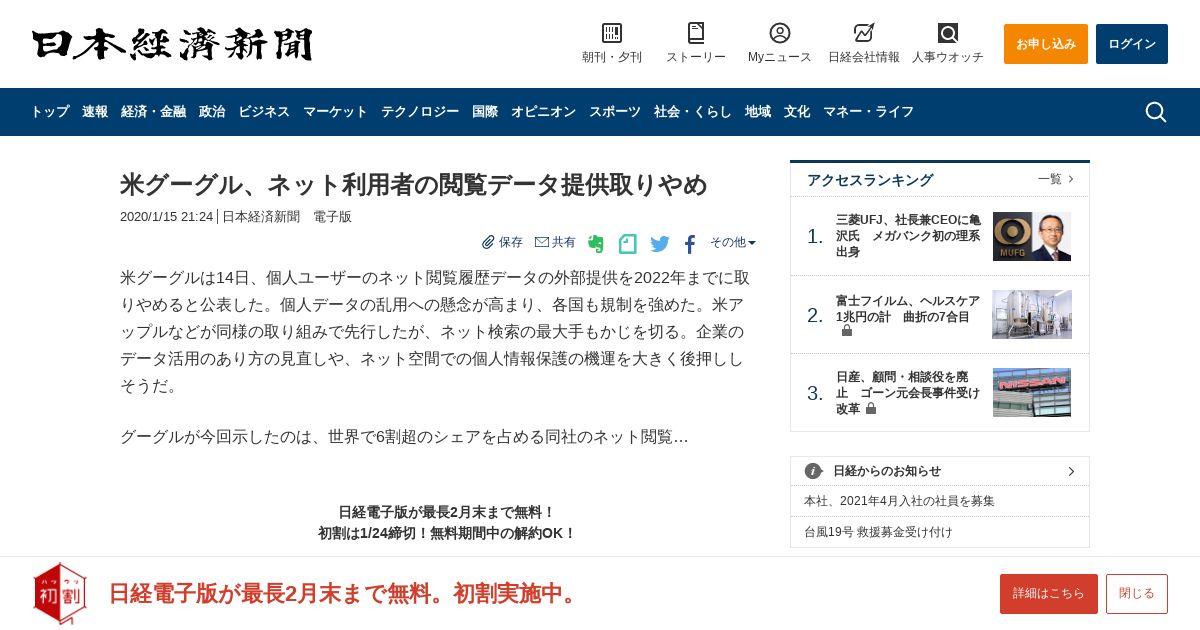
Task: Click the red 詳細はこちら button
Action: coord(1049,594)
